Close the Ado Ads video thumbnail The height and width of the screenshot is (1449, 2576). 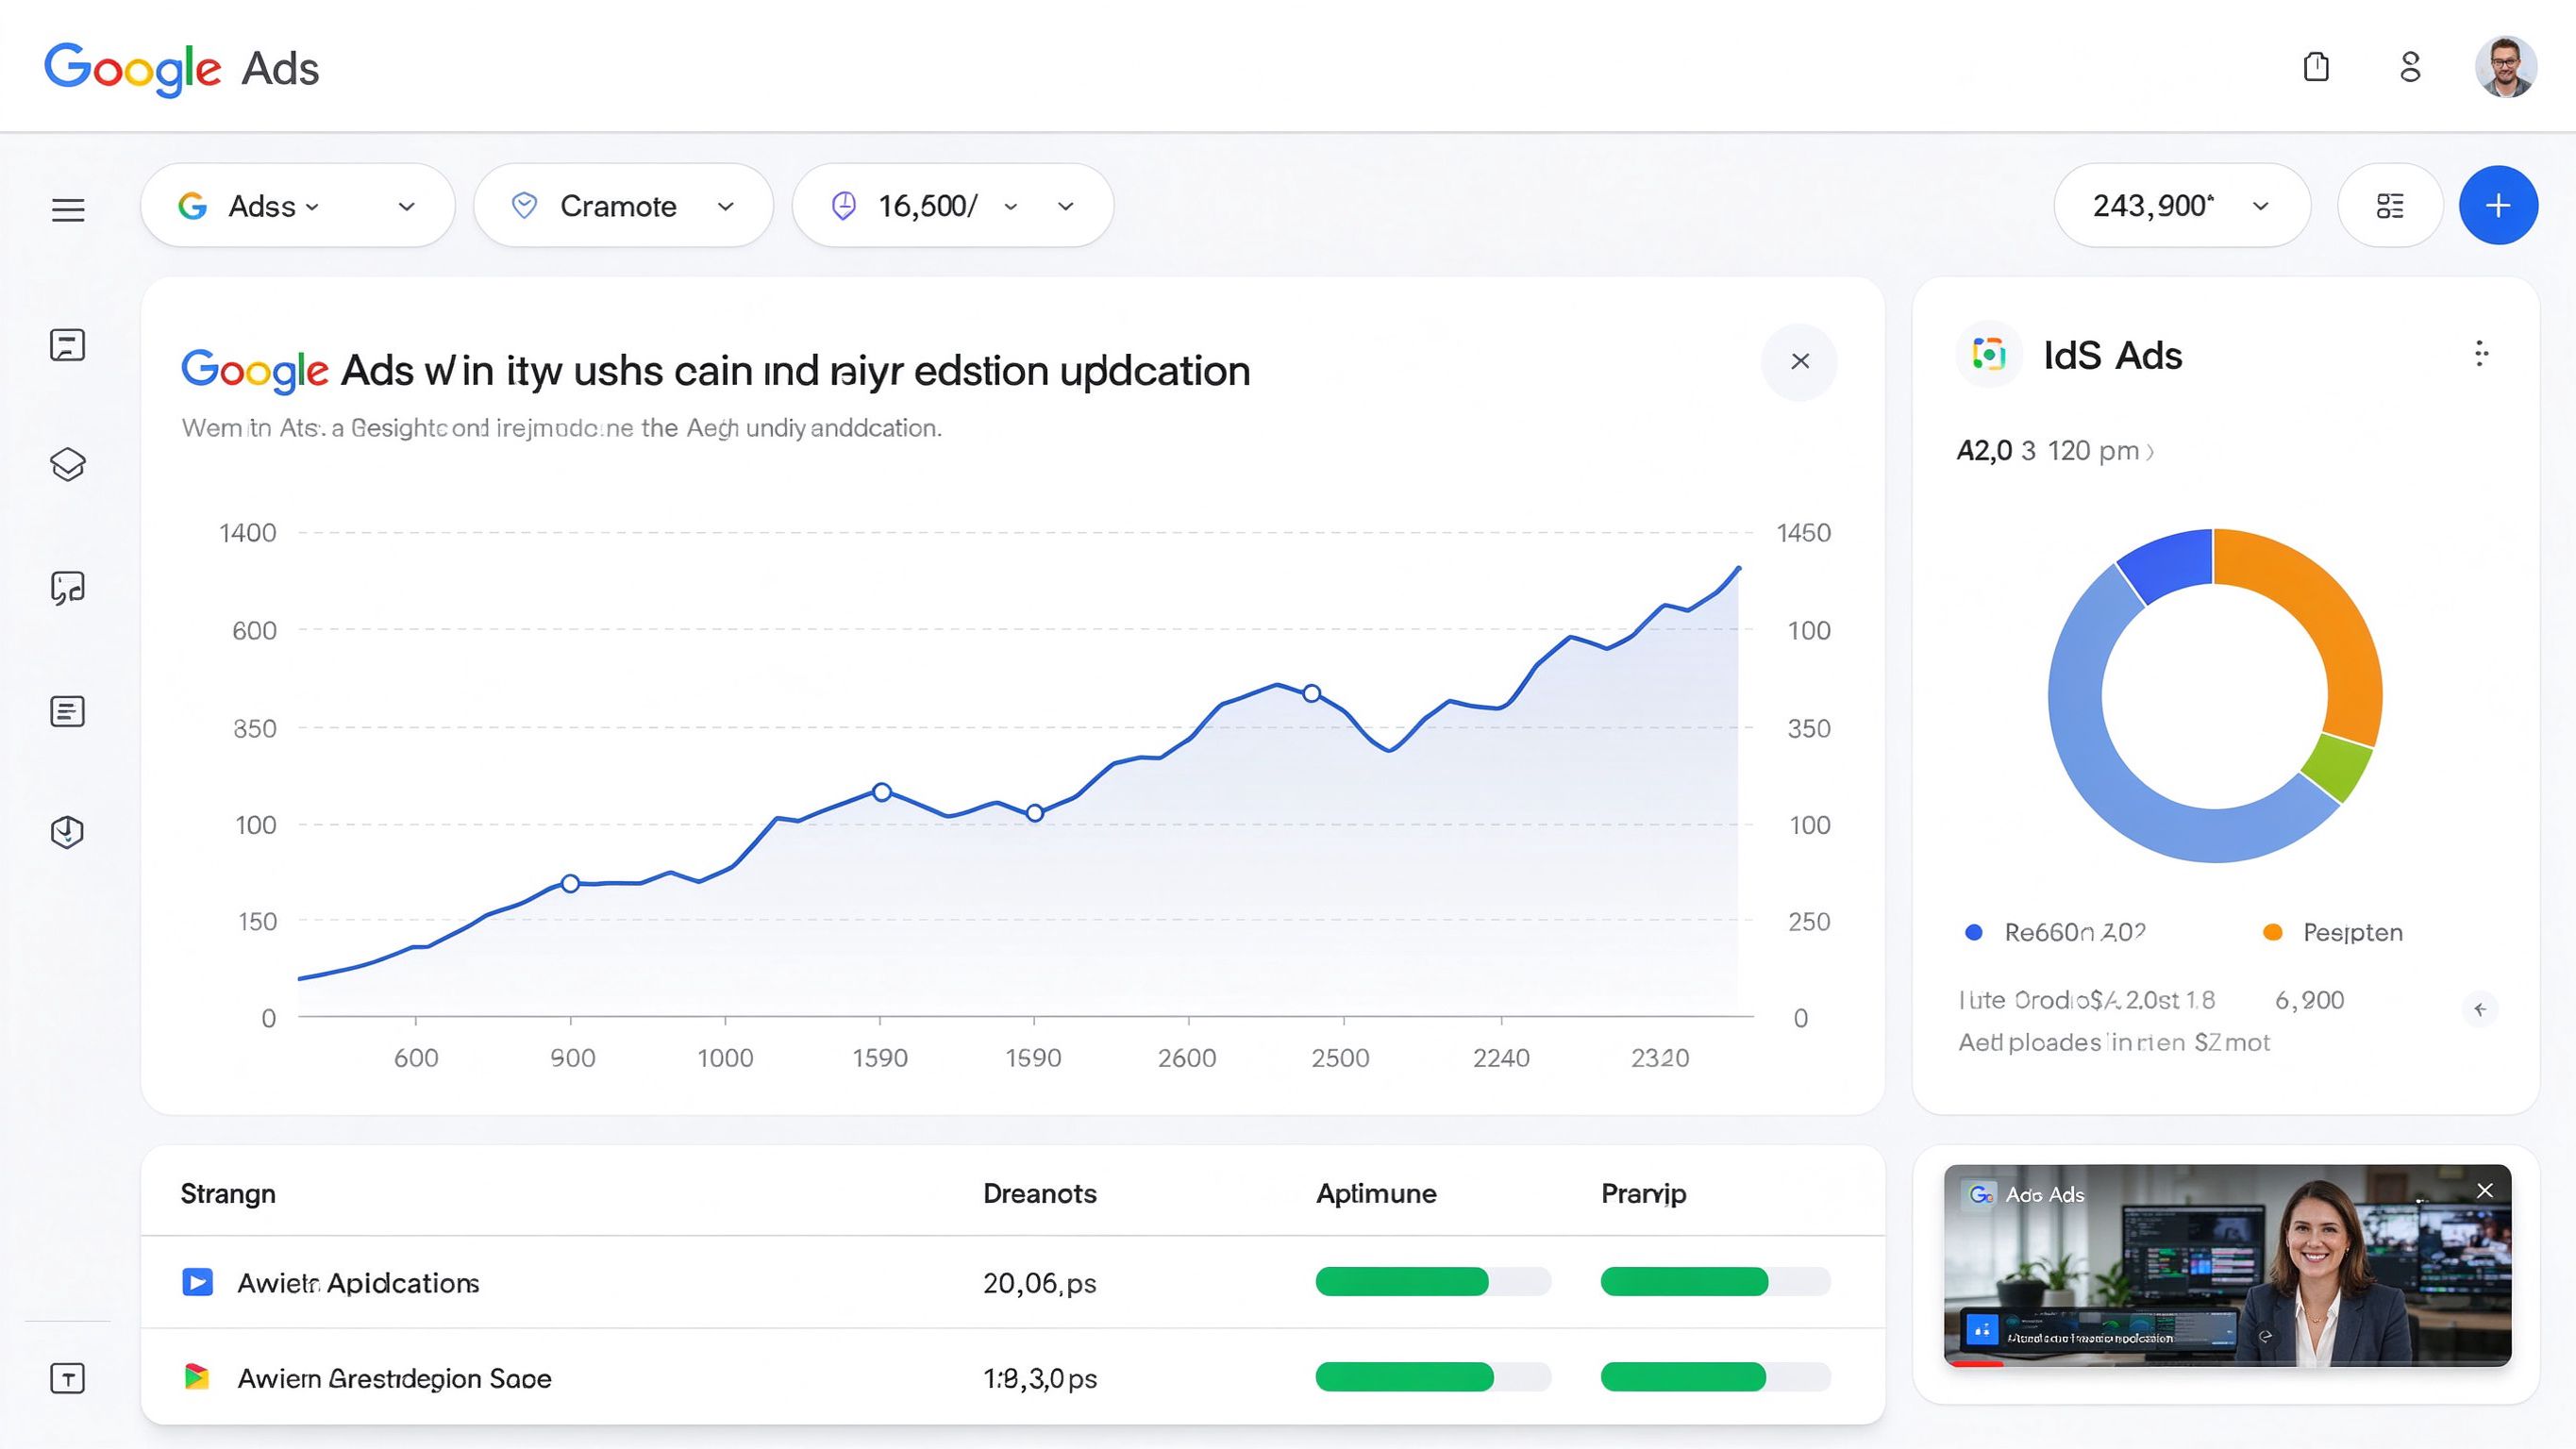(2485, 1190)
